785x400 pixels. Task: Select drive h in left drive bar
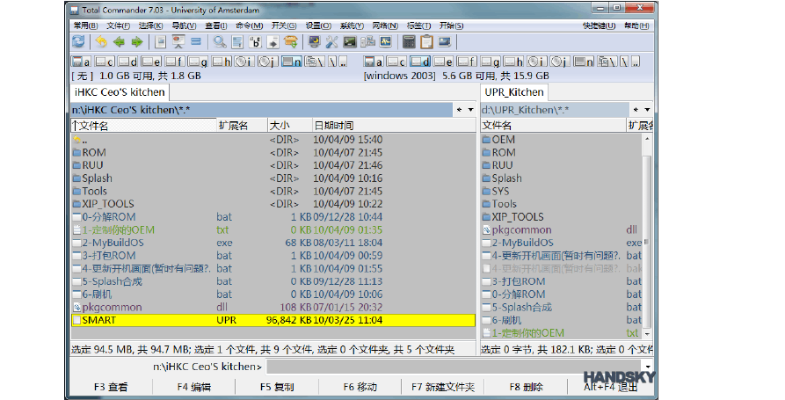pos(222,61)
